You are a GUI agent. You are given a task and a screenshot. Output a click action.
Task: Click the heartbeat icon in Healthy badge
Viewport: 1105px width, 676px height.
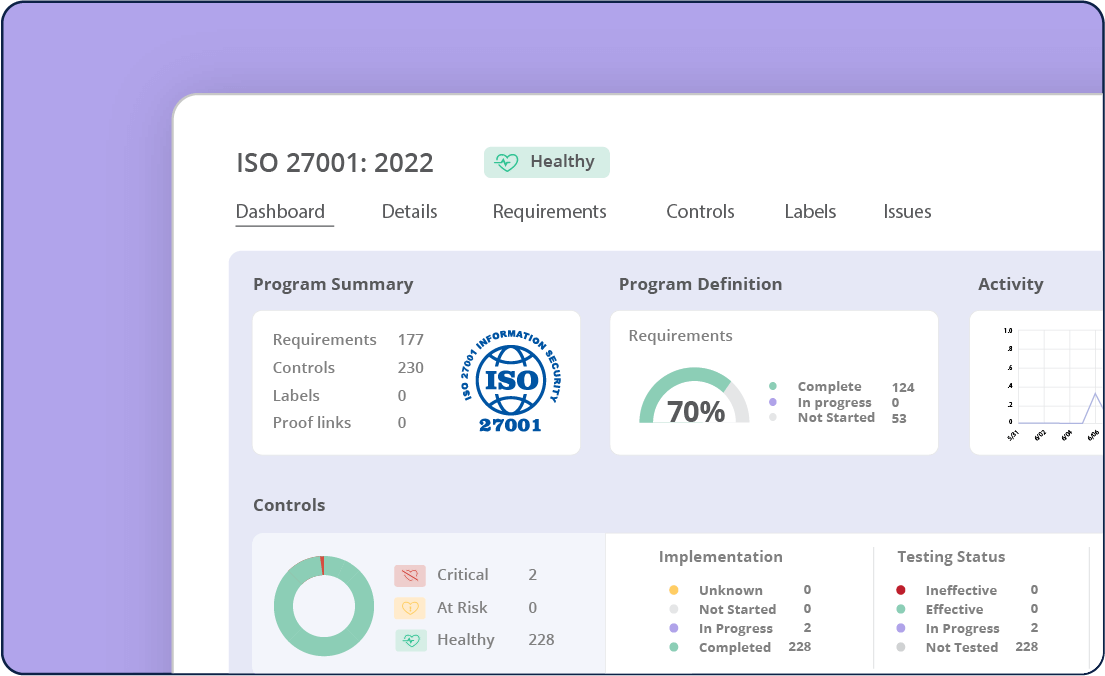506,162
